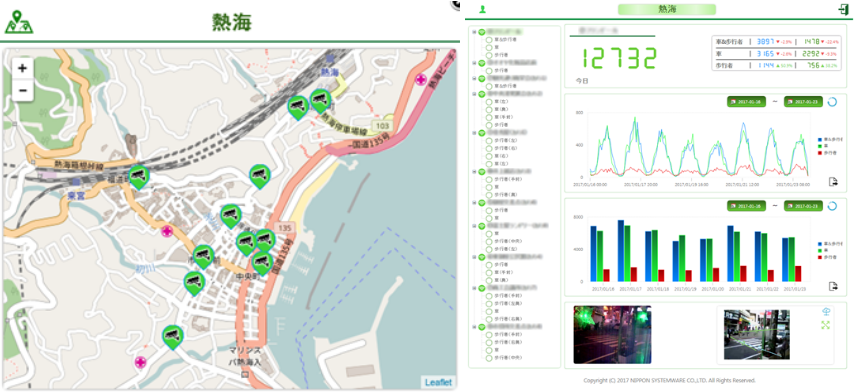Click pink hospital marker at map bottom-left
Image resolution: width=854 pixels, height=392 pixels.
pyautogui.click(x=140, y=362)
